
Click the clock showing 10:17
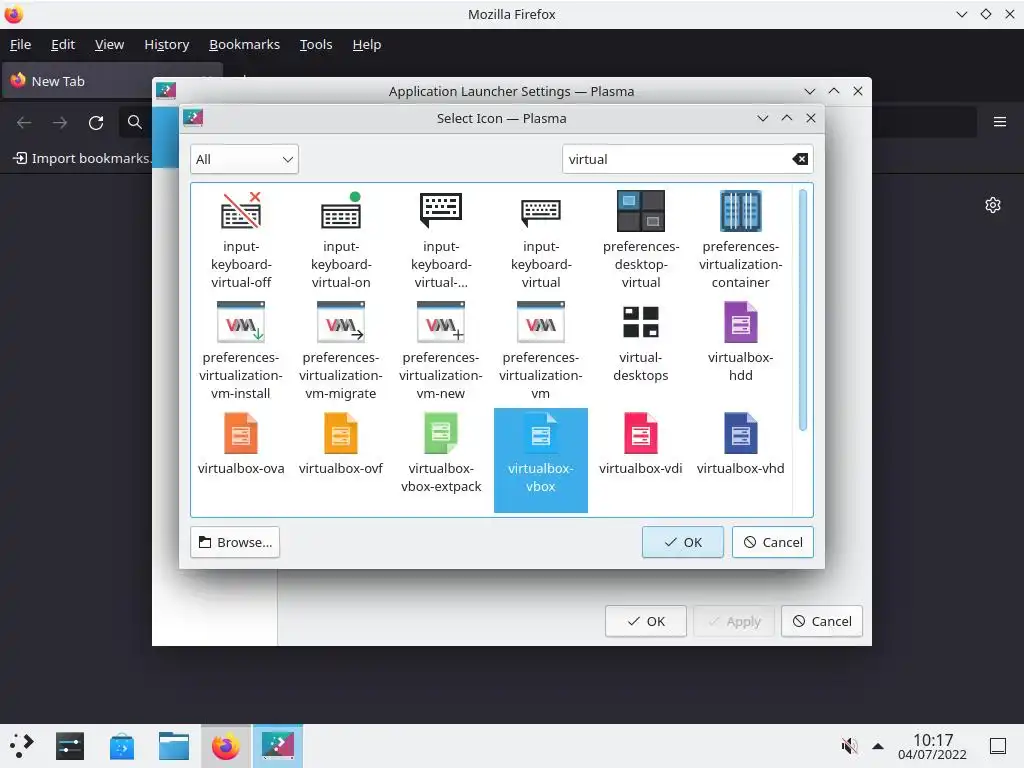(933, 739)
